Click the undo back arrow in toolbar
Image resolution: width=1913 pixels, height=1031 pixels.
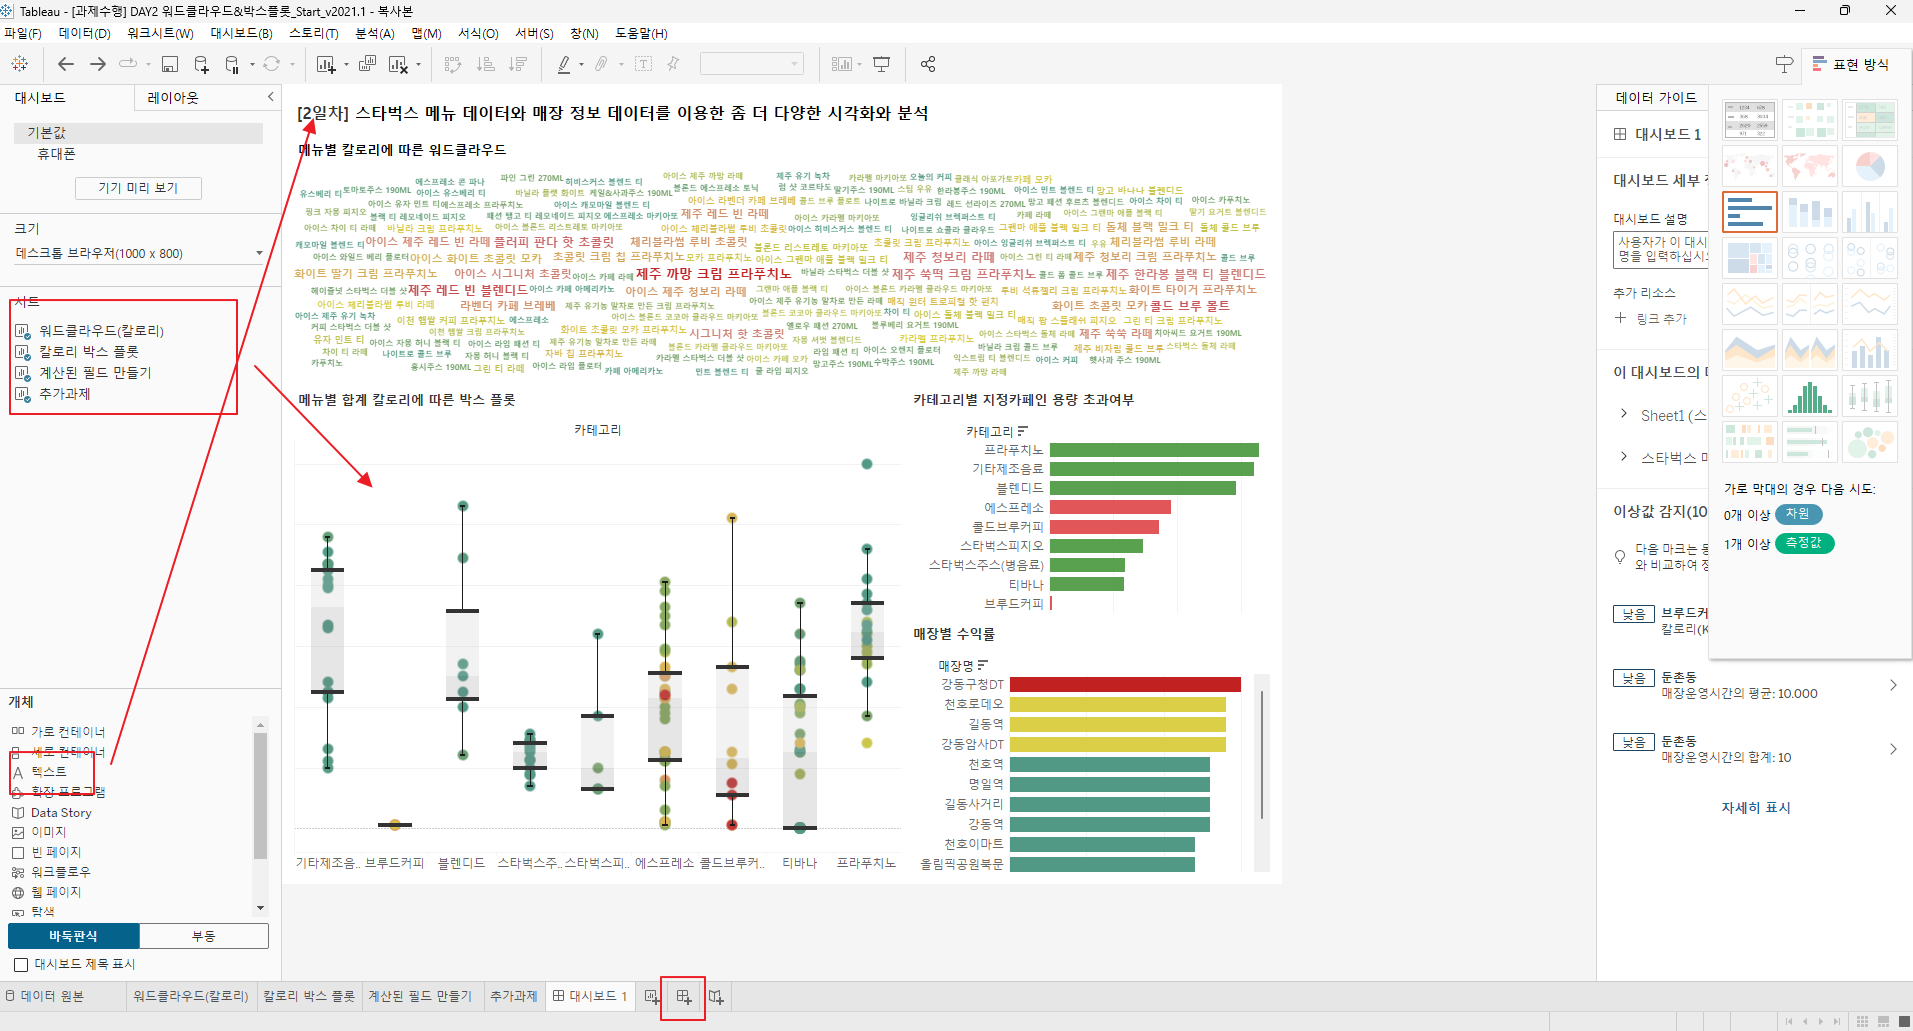[66, 64]
